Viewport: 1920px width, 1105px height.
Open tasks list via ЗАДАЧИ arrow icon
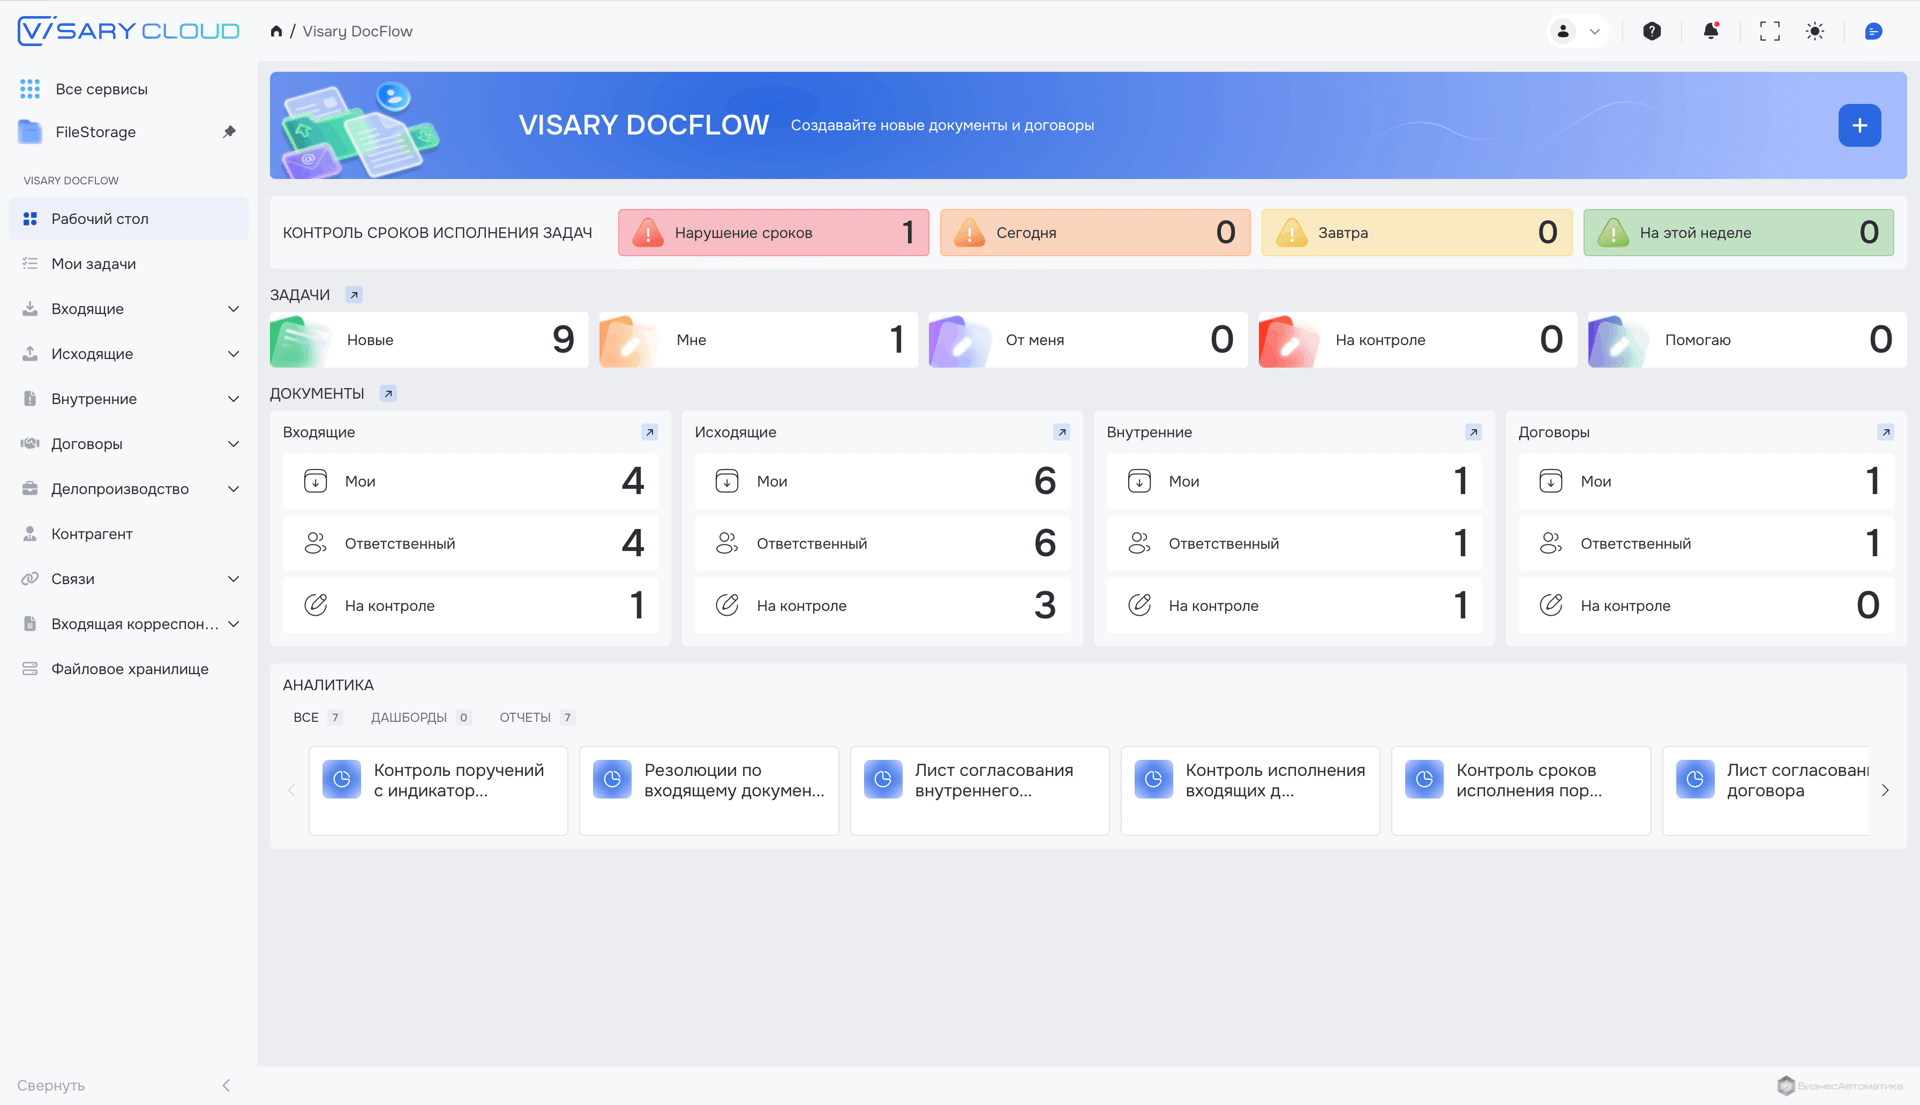coord(353,295)
